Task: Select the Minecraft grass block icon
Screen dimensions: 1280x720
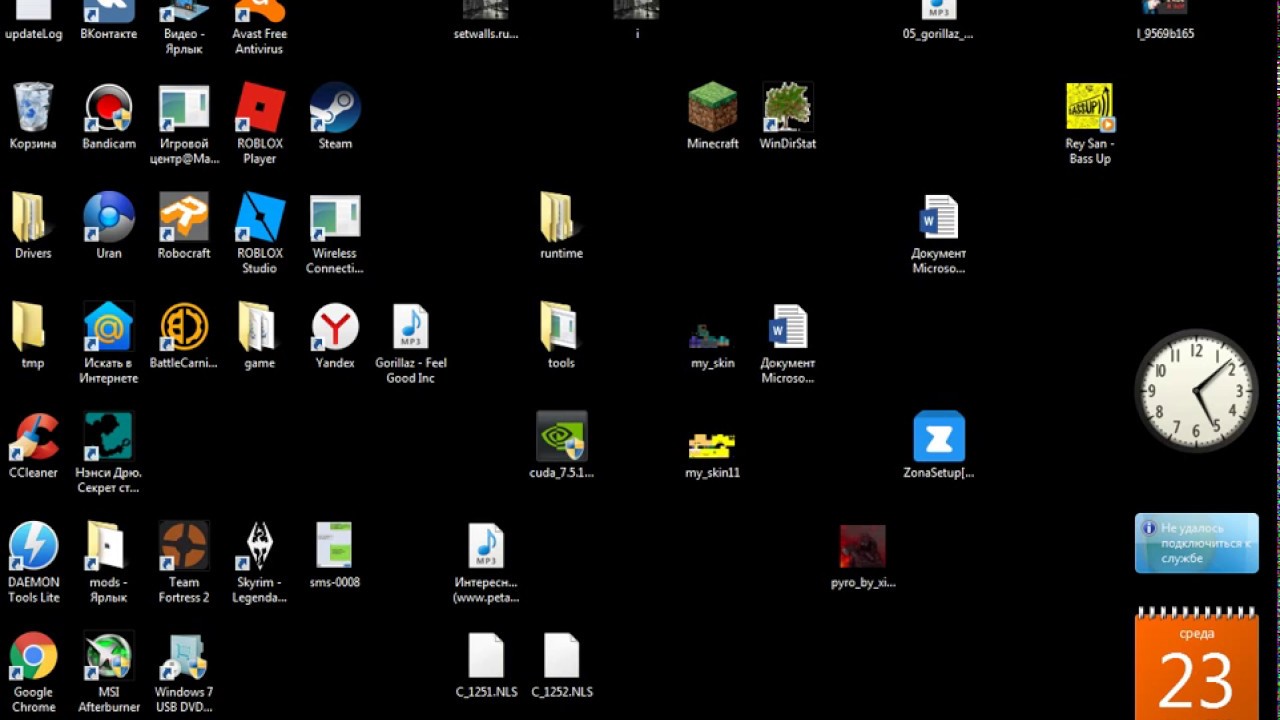Action: [713, 107]
